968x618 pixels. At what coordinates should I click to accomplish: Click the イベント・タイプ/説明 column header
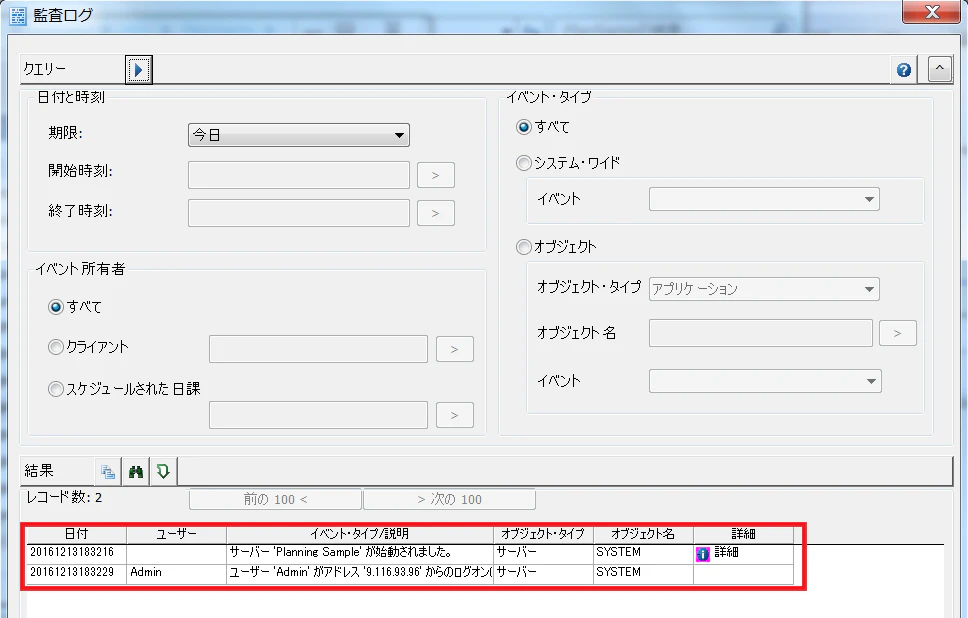(x=360, y=535)
